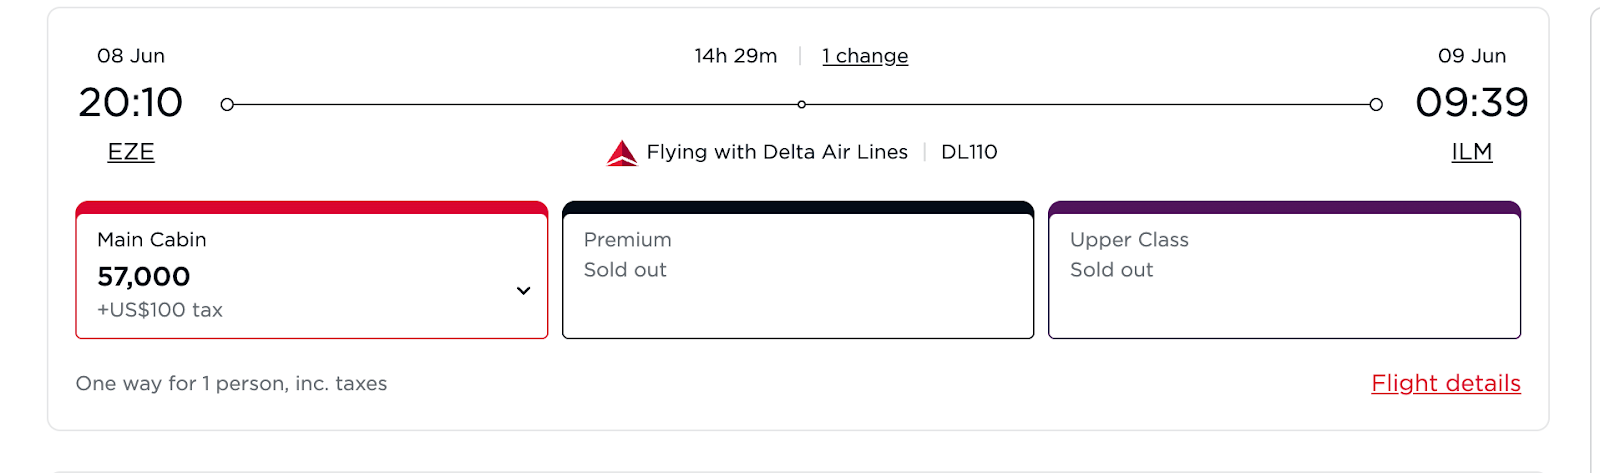The height and width of the screenshot is (473, 1600).
Task: Click the midpoint stop dot on route line
Action: point(802,104)
